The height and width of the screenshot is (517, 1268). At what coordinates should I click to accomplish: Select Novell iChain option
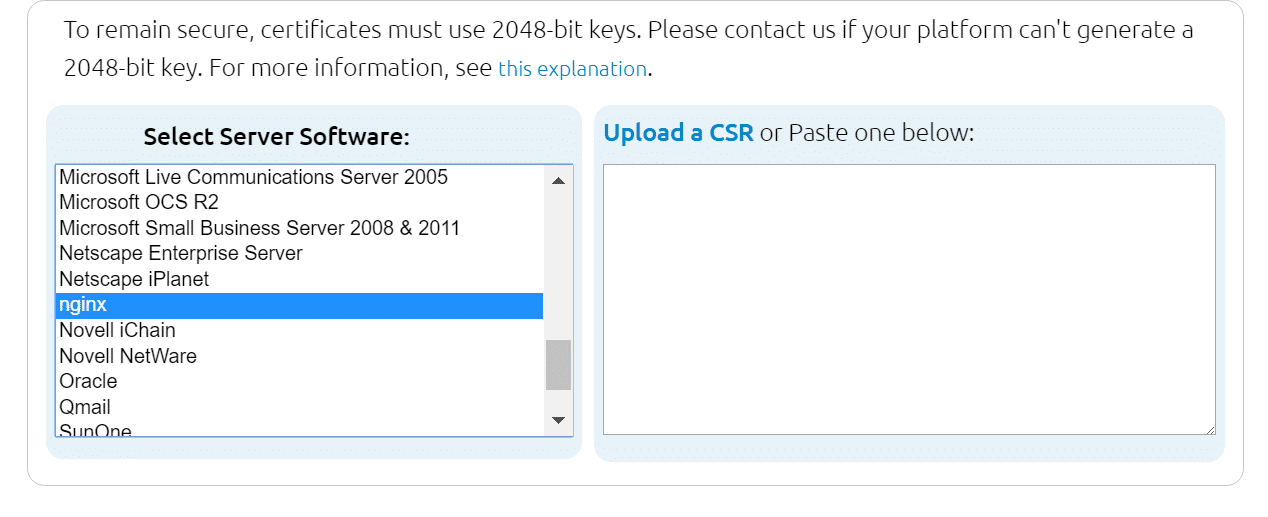(x=117, y=330)
